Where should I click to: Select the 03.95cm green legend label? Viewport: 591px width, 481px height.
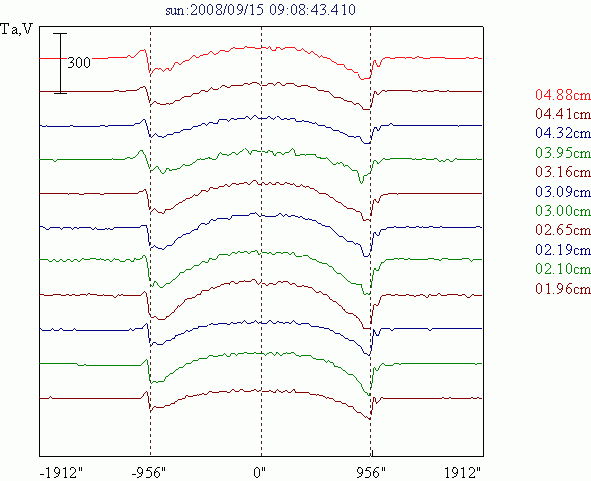[x=563, y=153]
